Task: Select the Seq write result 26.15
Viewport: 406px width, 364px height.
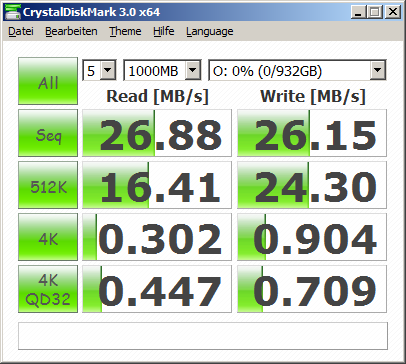Action: [x=312, y=133]
